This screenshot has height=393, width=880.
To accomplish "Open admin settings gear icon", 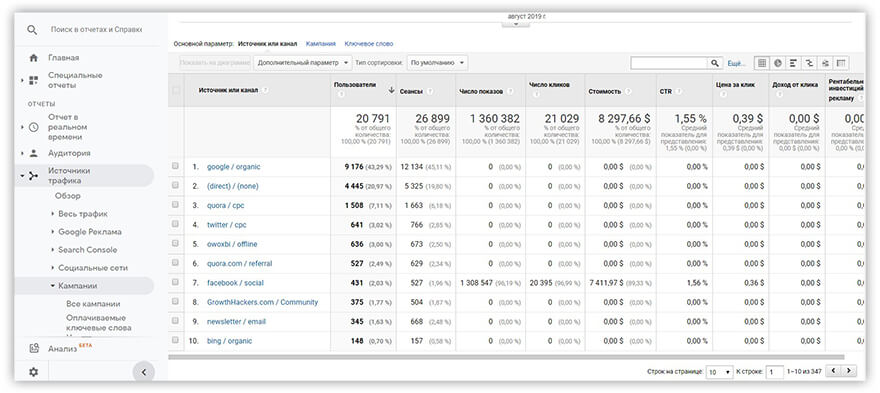I will (x=34, y=372).
